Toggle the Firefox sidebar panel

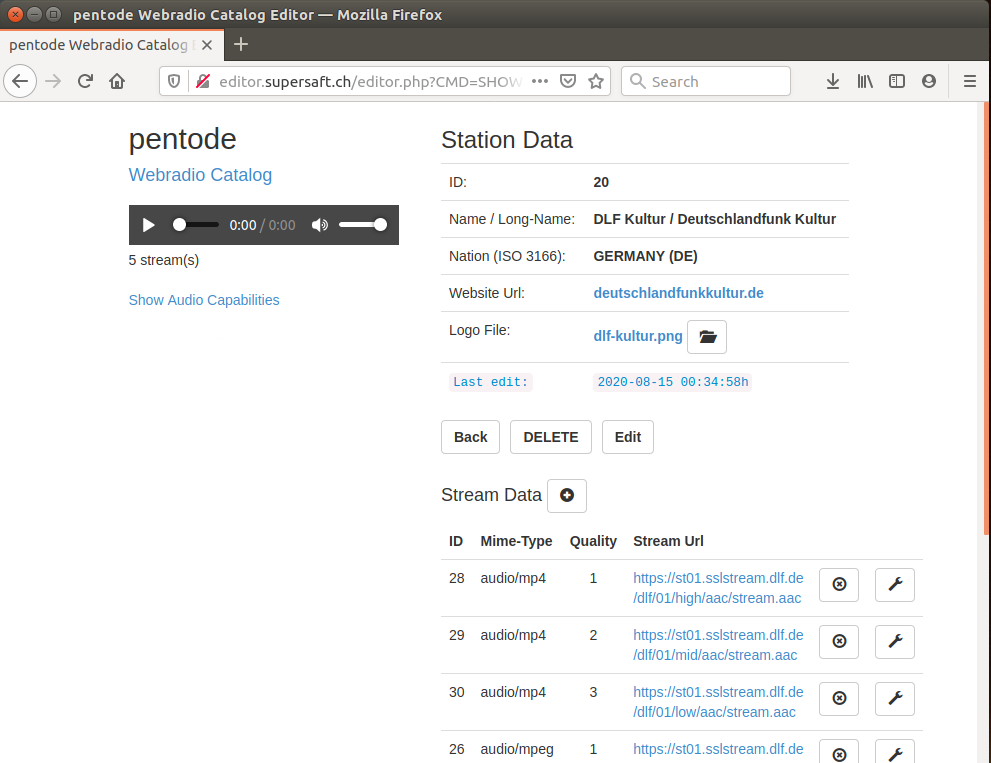click(x=896, y=81)
